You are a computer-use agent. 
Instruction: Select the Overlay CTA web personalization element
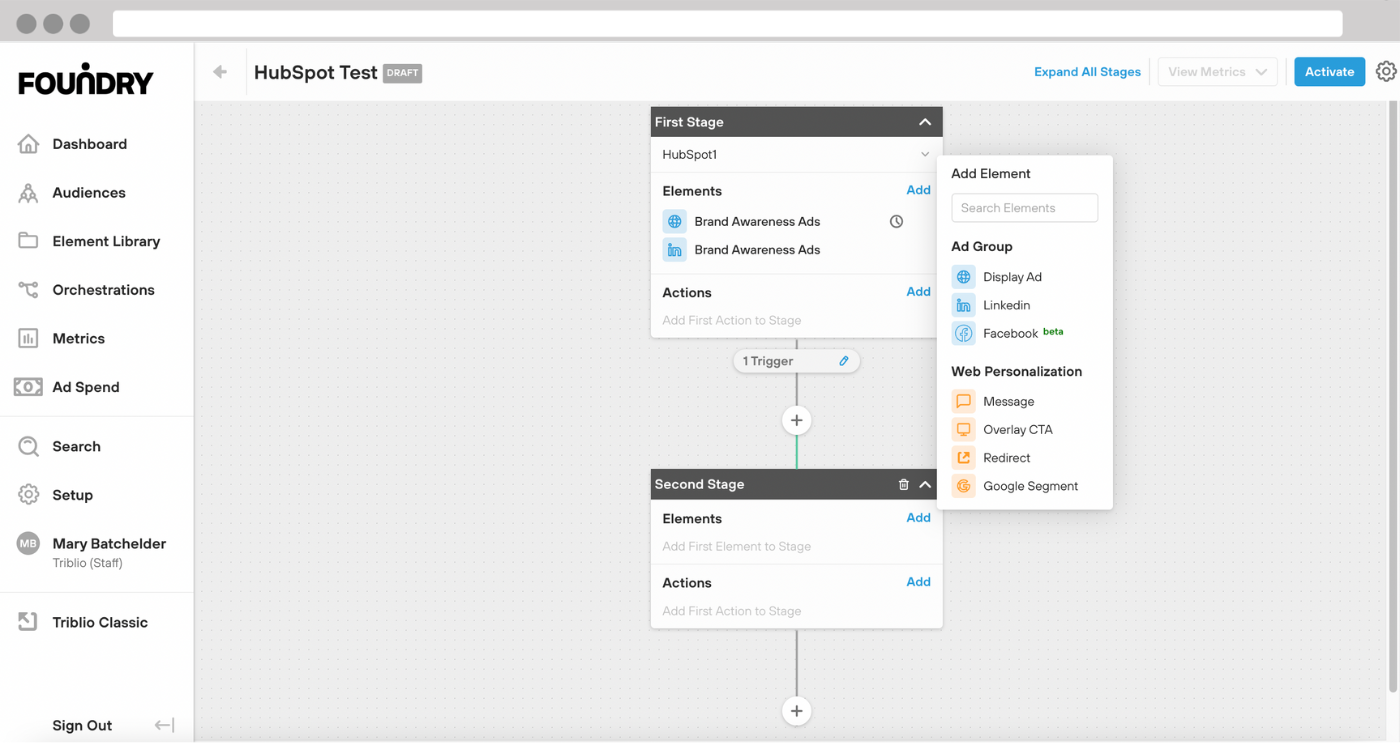tap(1017, 430)
